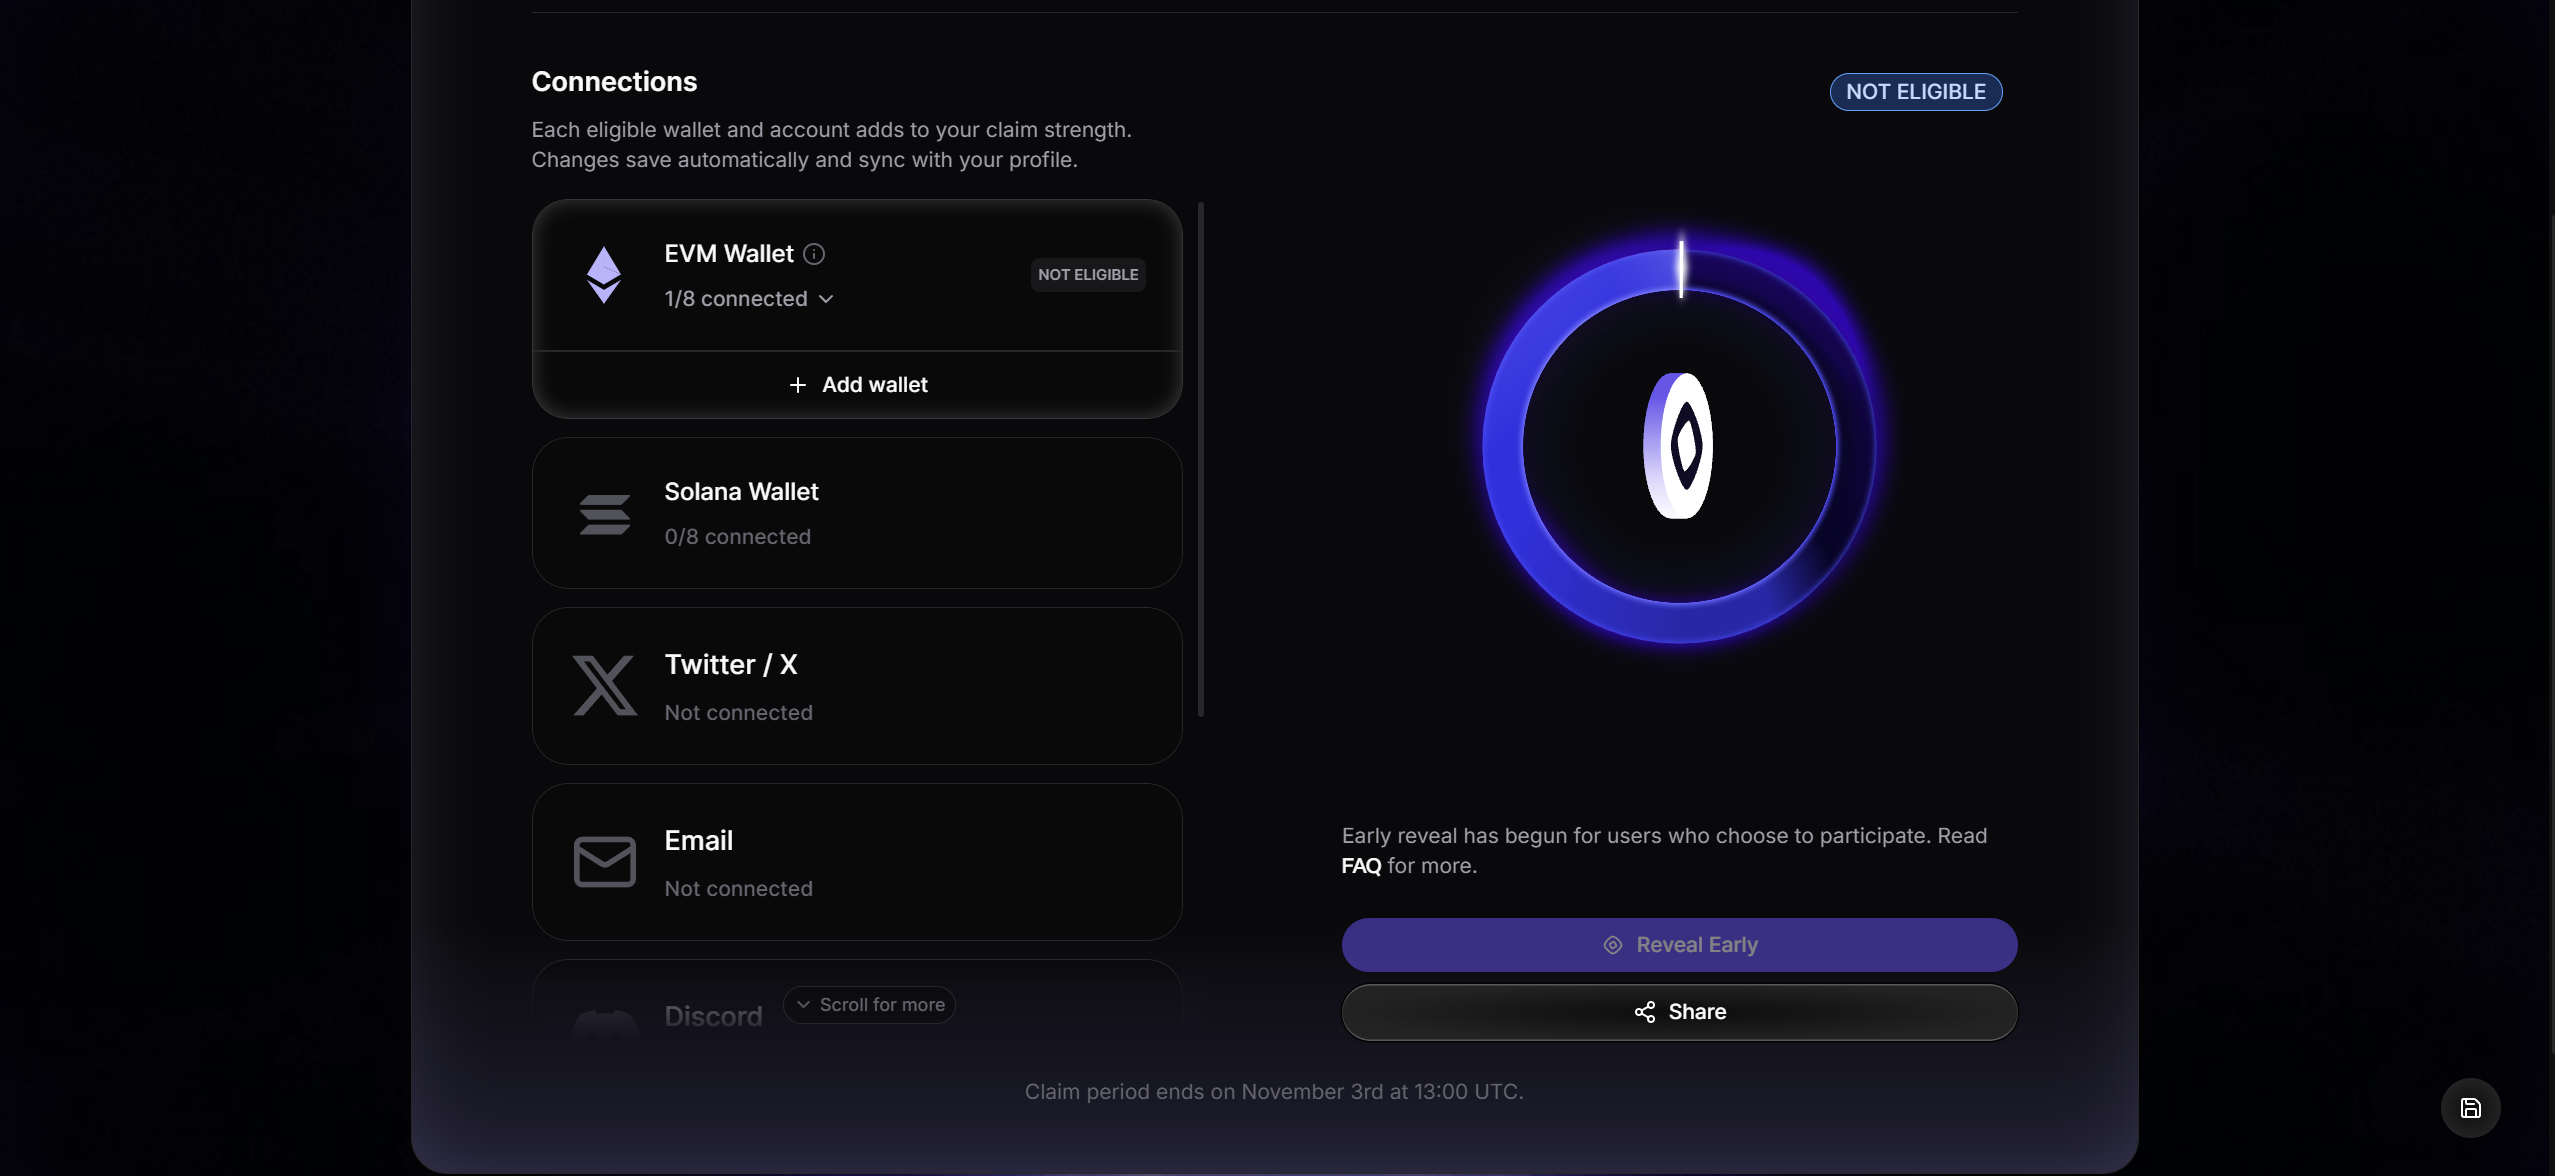Click the save floppy-disk icon
Image resolution: width=2555 pixels, height=1176 pixels.
click(x=2470, y=1108)
